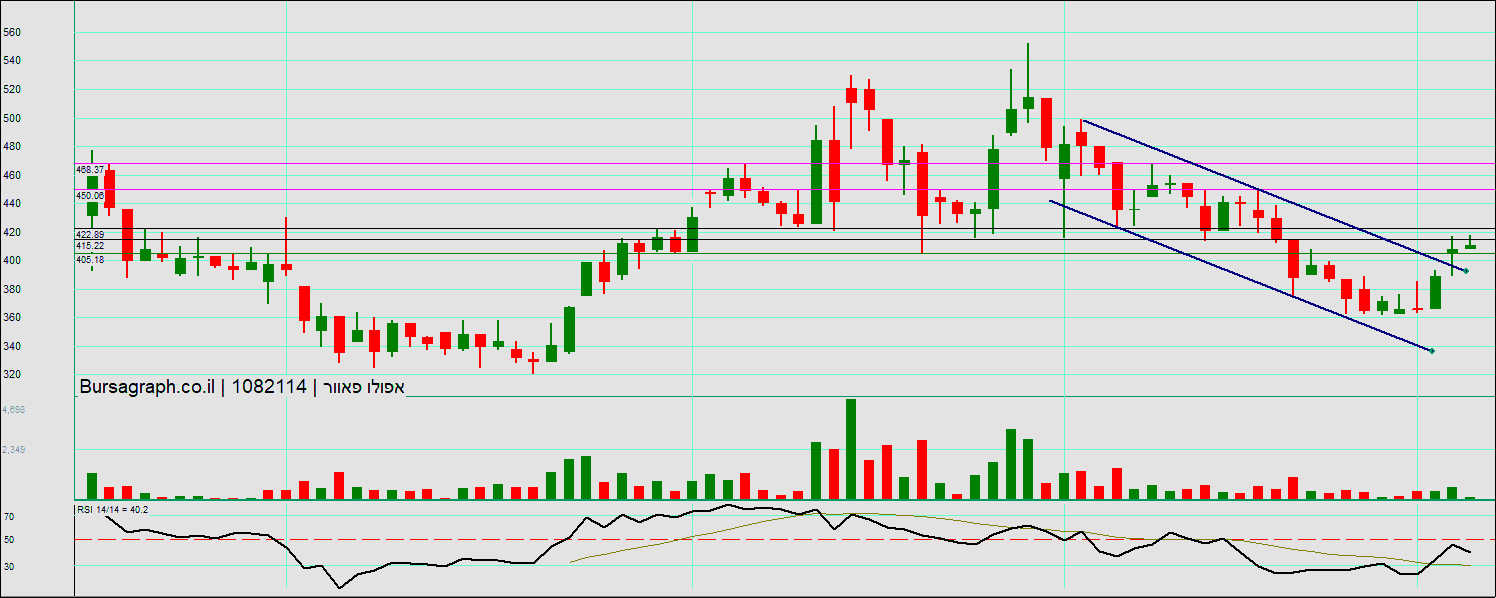1496x598 pixels.
Task: Select the upper channel line's right endpoint marker
Action: [1466, 271]
